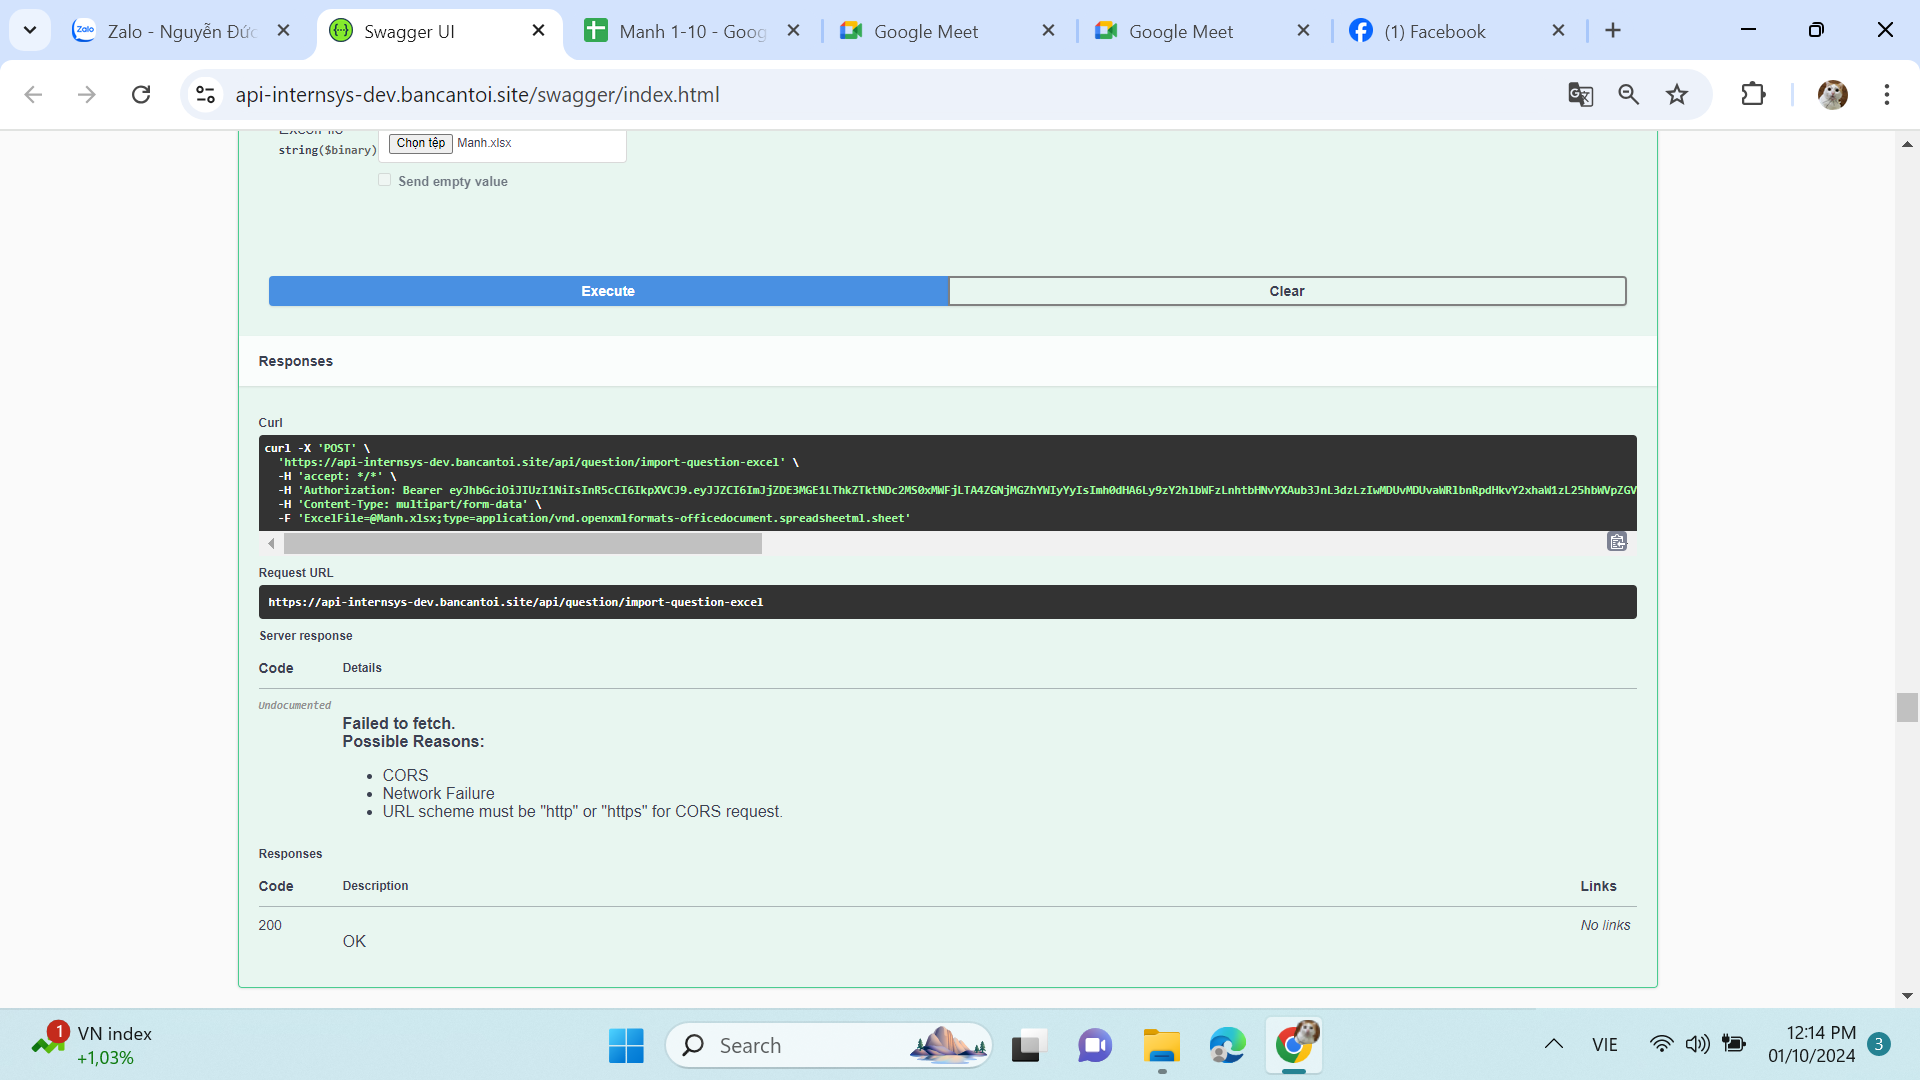Click the Chọn tệp file chooser button
The image size is (1920, 1080).
pyautogui.click(x=420, y=143)
